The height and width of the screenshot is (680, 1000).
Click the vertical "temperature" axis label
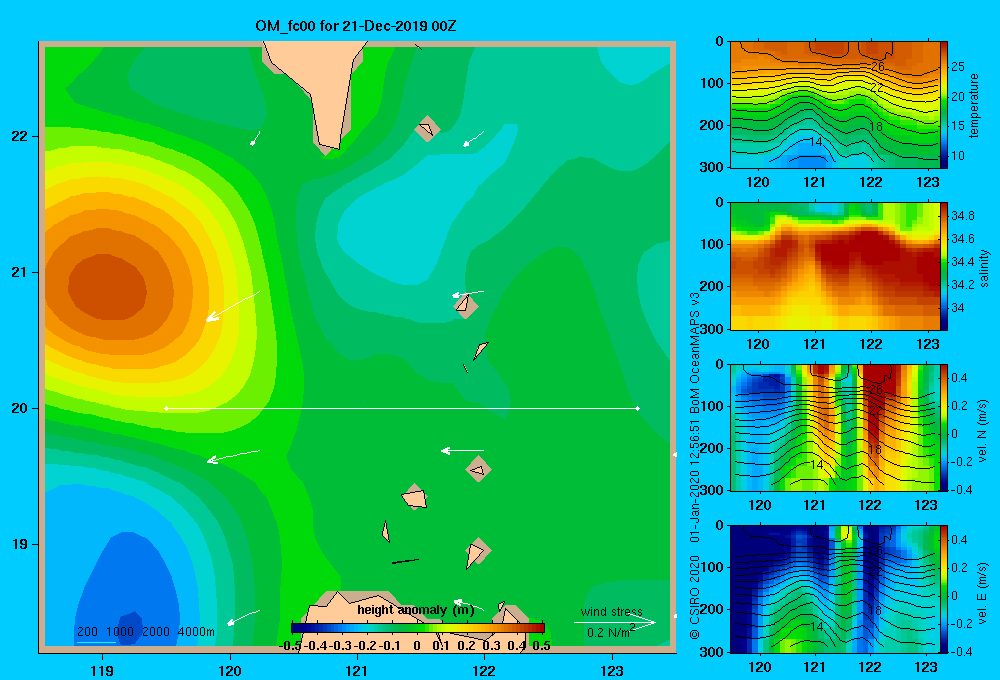click(973, 105)
